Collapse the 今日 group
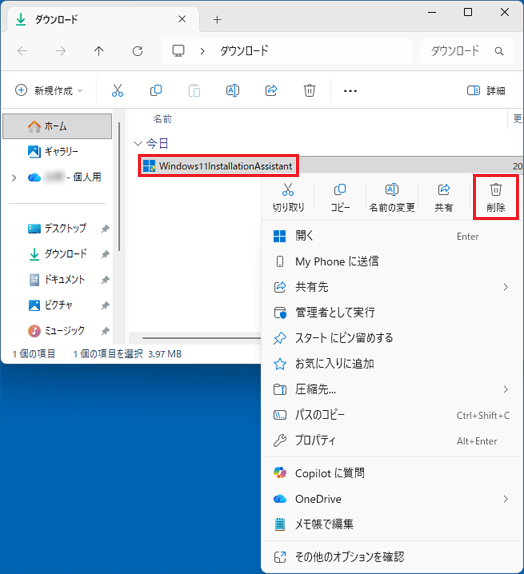Viewport: 524px width, 574px height. (138, 143)
